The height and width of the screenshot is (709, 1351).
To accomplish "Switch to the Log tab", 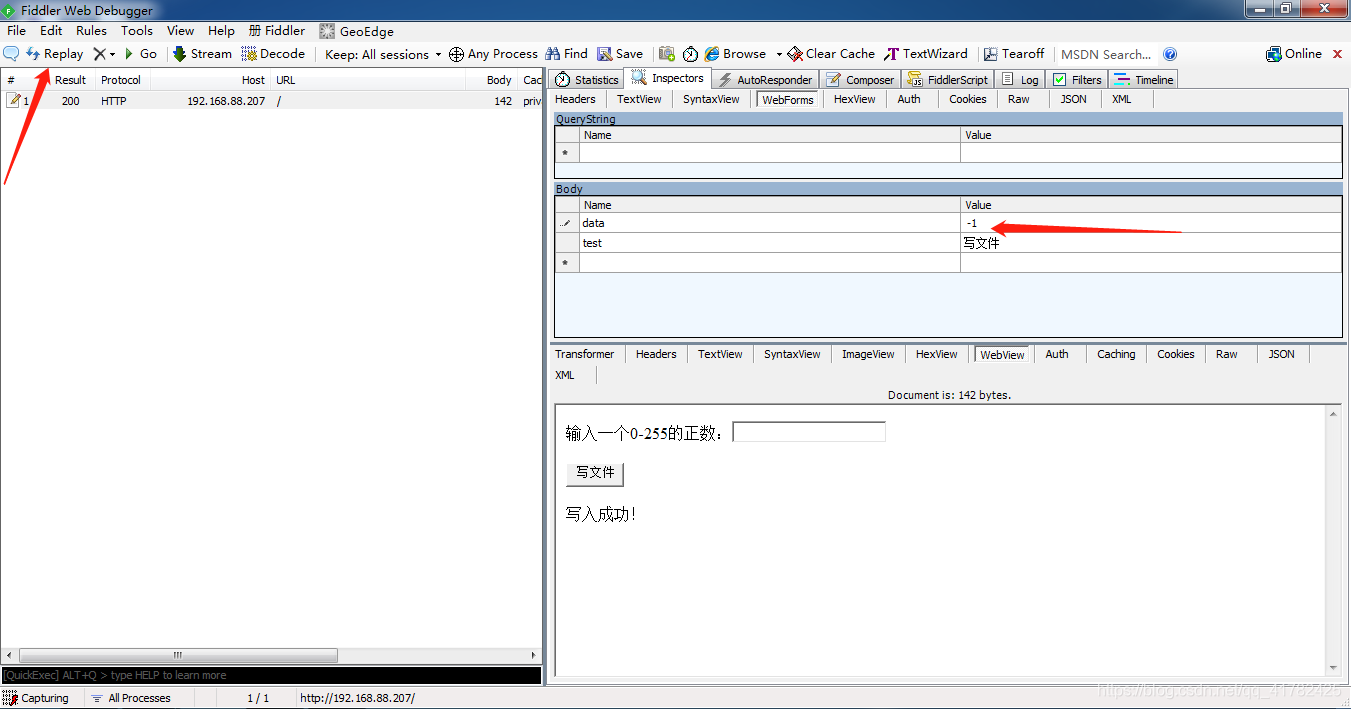I will [1020, 79].
